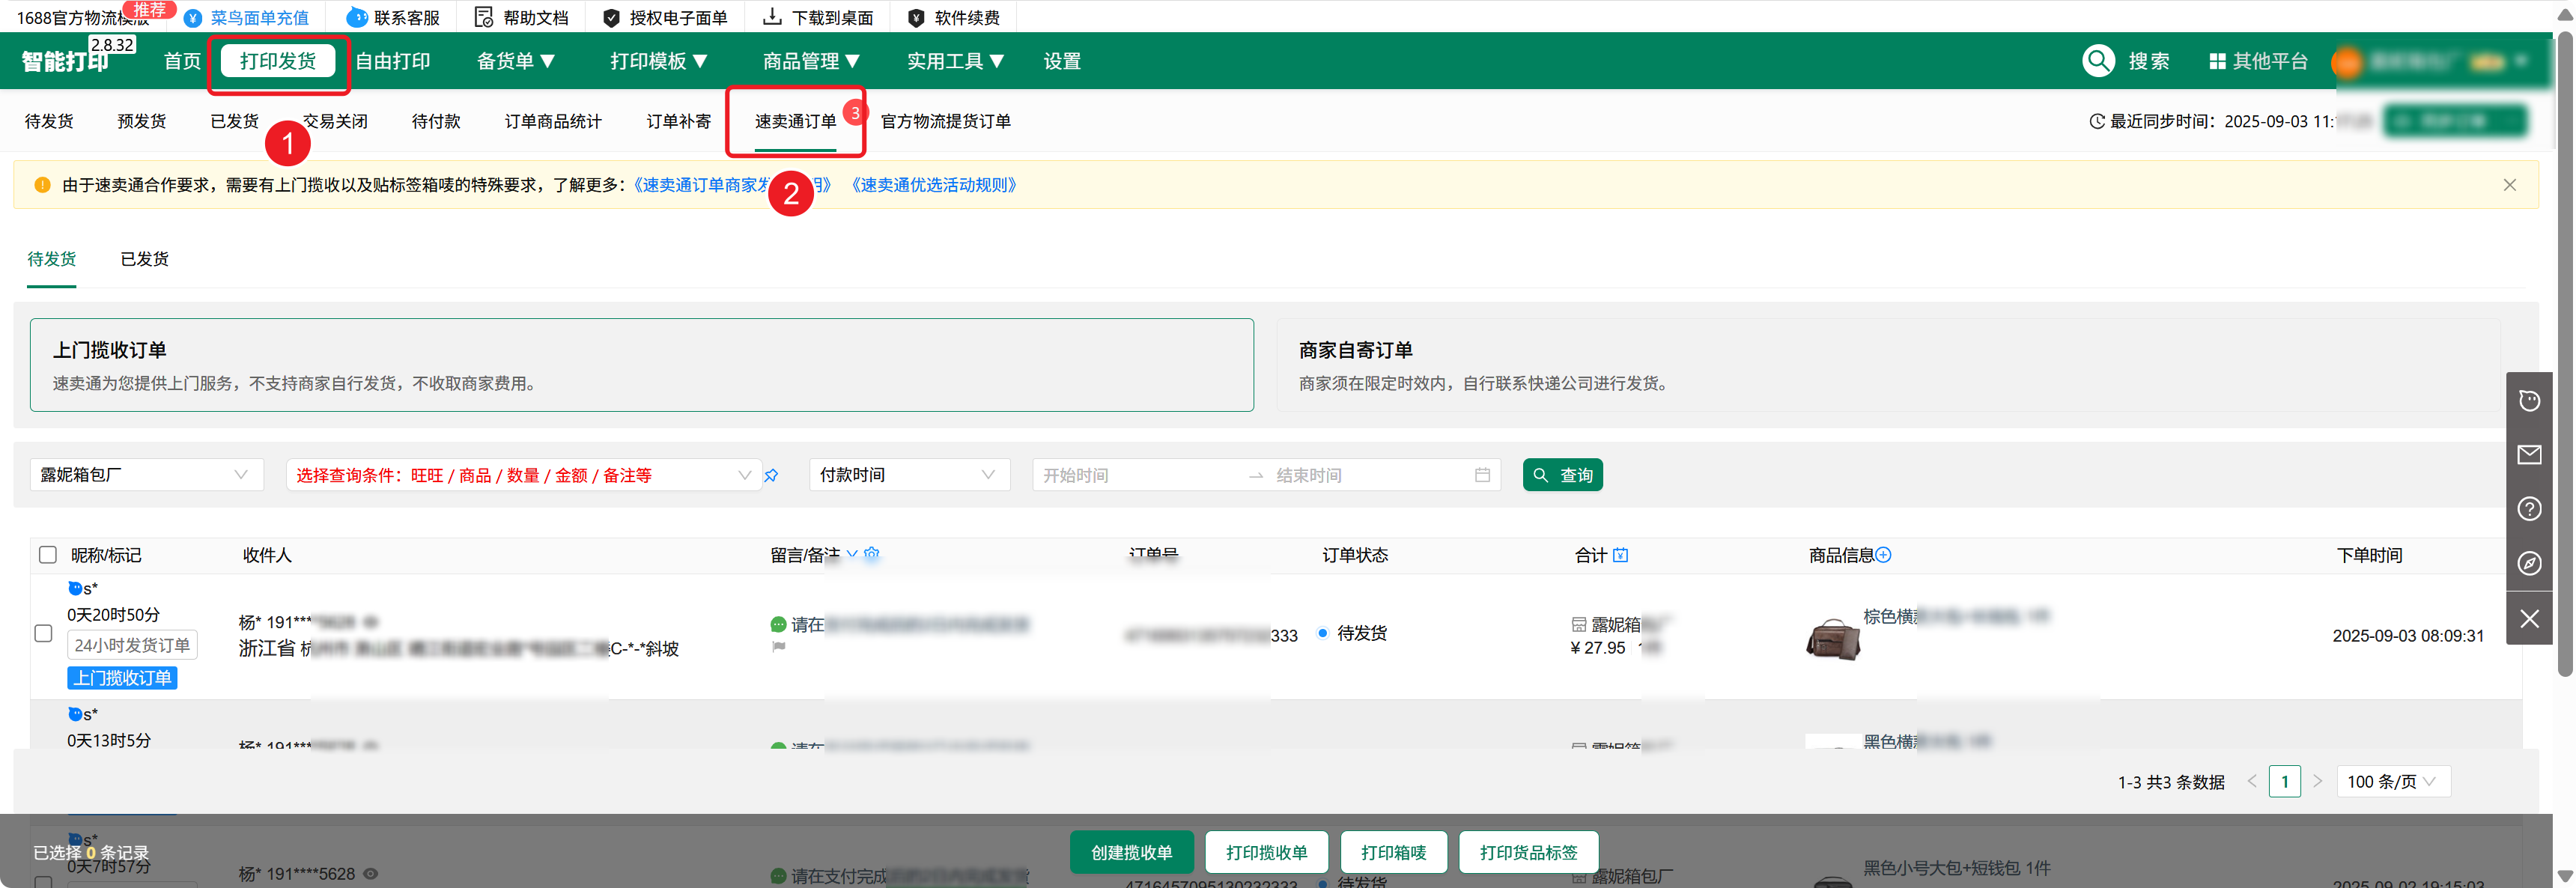Close the floating side panel

[2529, 619]
